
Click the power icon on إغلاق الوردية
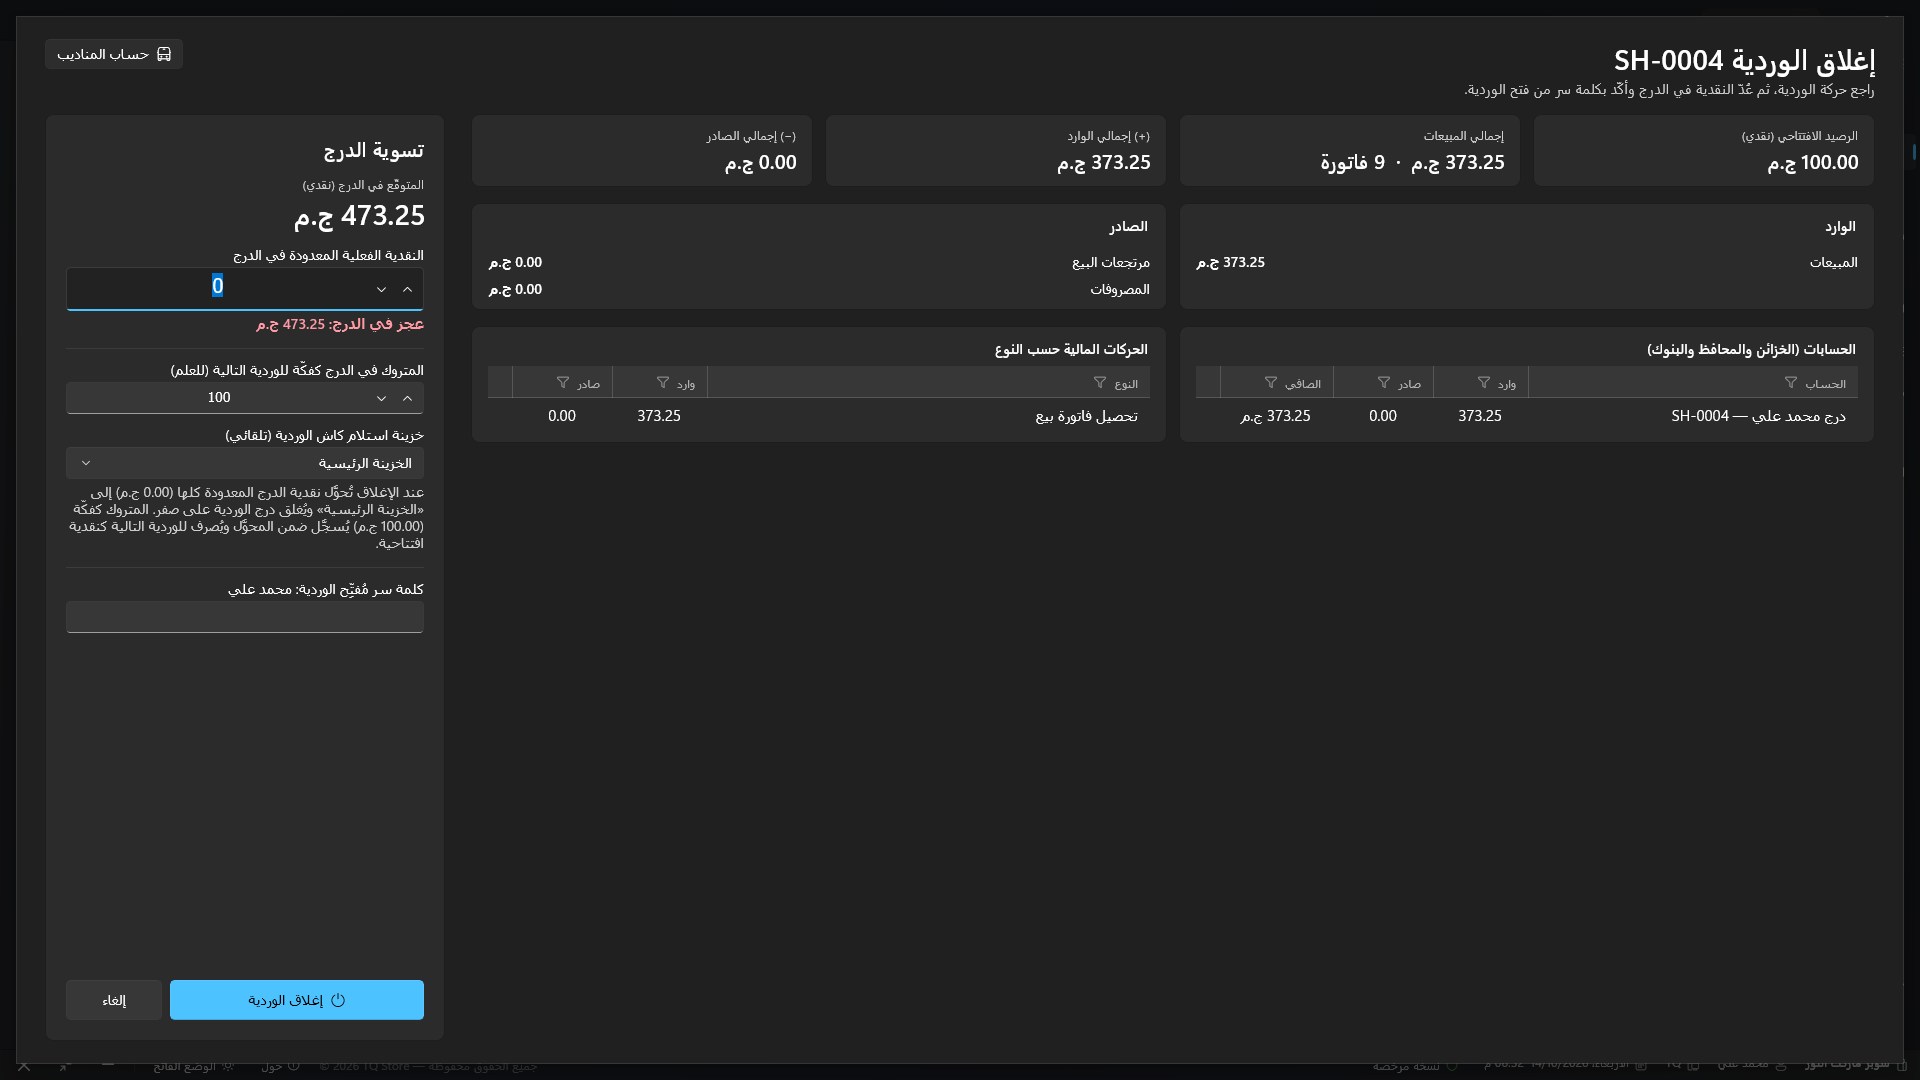[x=338, y=1000]
